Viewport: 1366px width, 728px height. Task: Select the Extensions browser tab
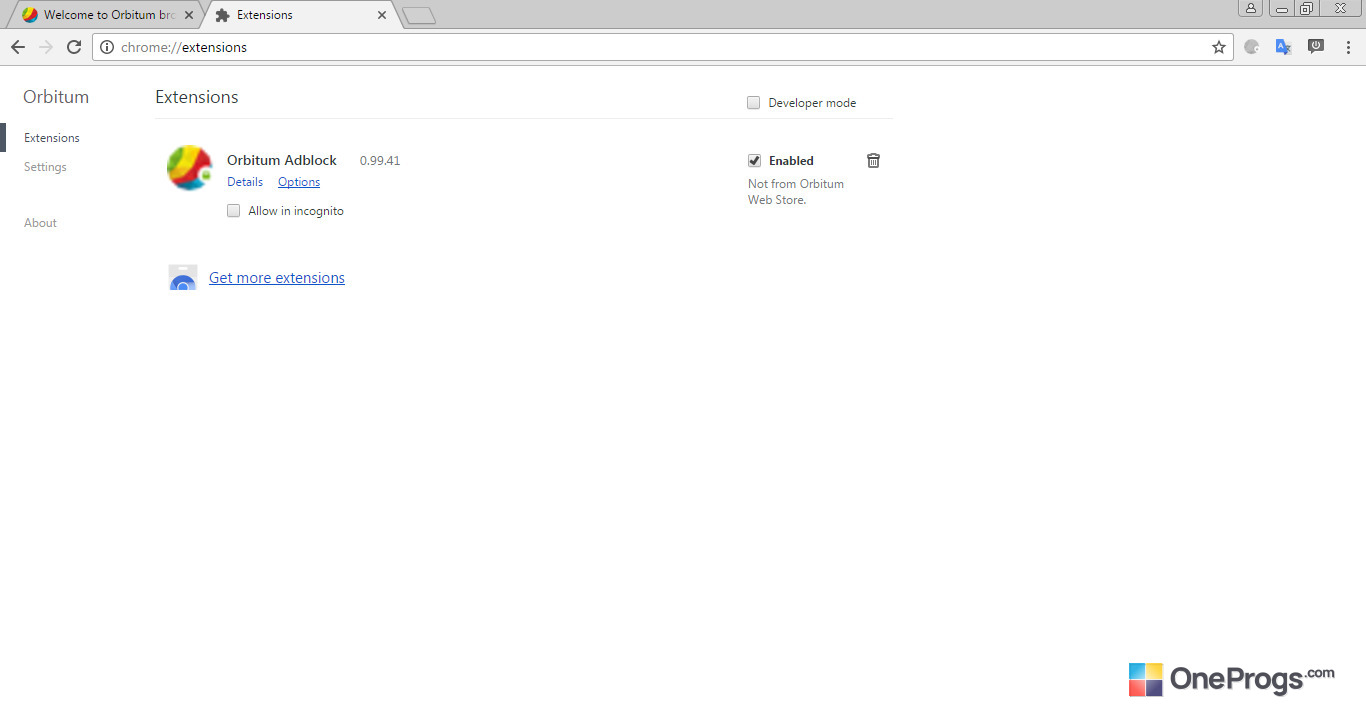pyautogui.click(x=302, y=15)
